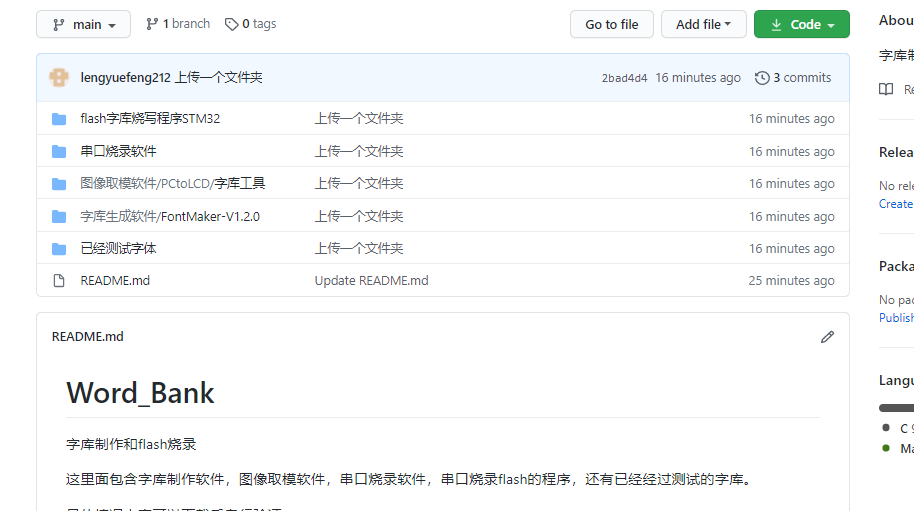
Task: Click the Go to file button
Action: [611, 24]
